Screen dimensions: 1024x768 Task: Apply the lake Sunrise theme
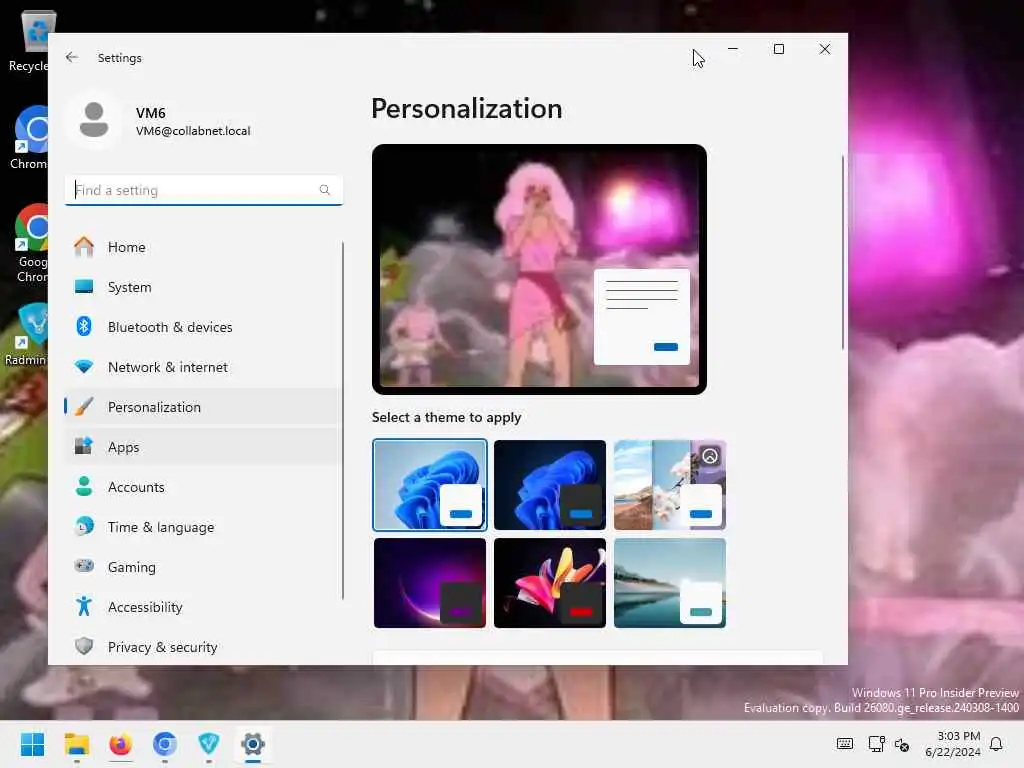[x=670, y=583]
